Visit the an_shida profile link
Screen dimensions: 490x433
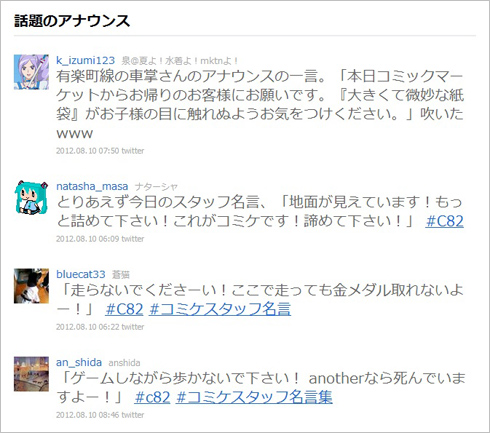tap(79, 362)
